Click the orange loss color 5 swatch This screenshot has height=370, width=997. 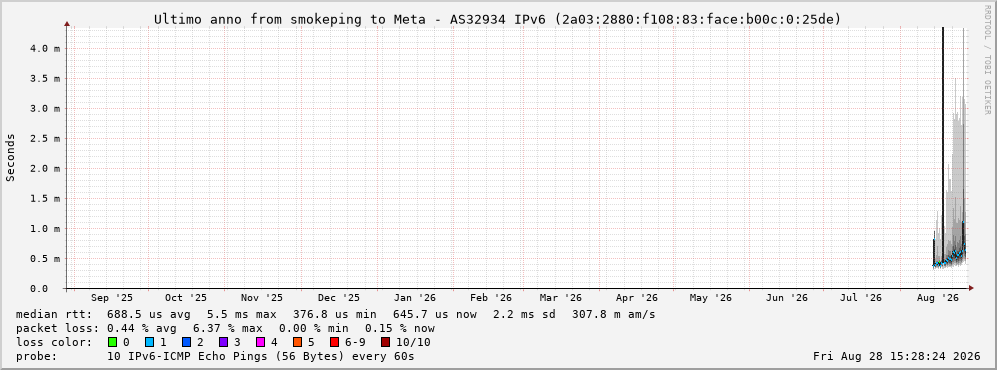[297, 343]
